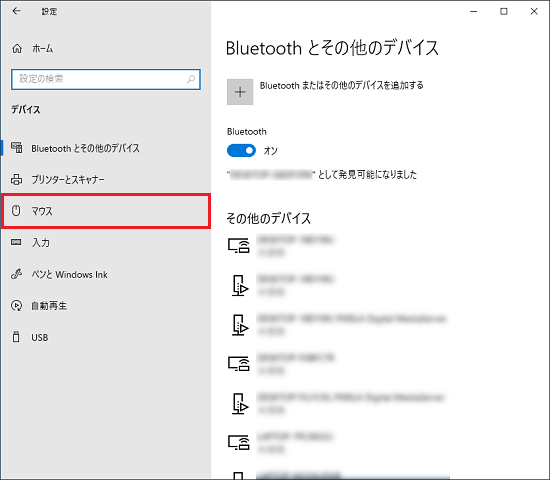Select sixth device wireless display icon
550x480 pixels.
(239, 443)
